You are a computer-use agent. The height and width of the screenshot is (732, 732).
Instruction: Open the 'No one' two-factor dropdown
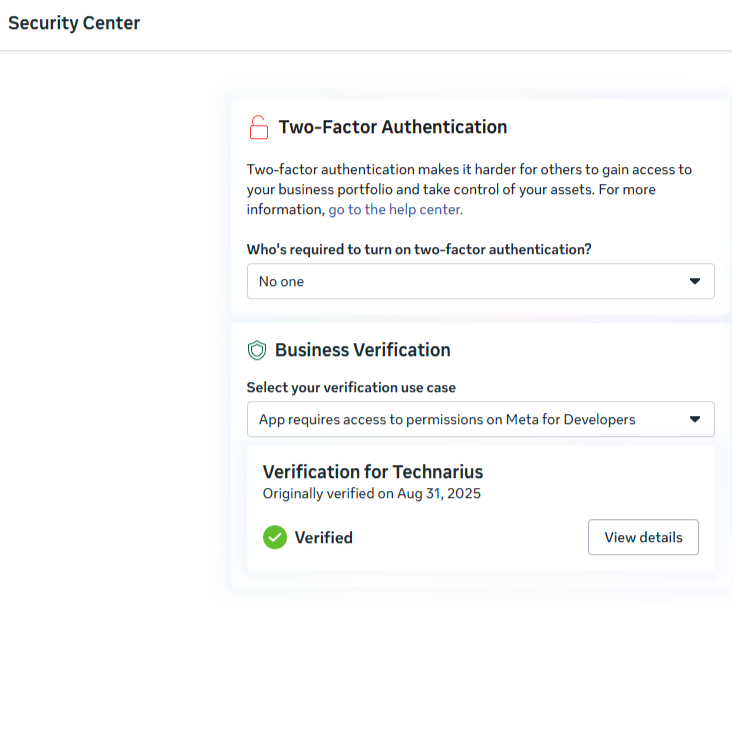pyautogui.click(x=480, y=281)
